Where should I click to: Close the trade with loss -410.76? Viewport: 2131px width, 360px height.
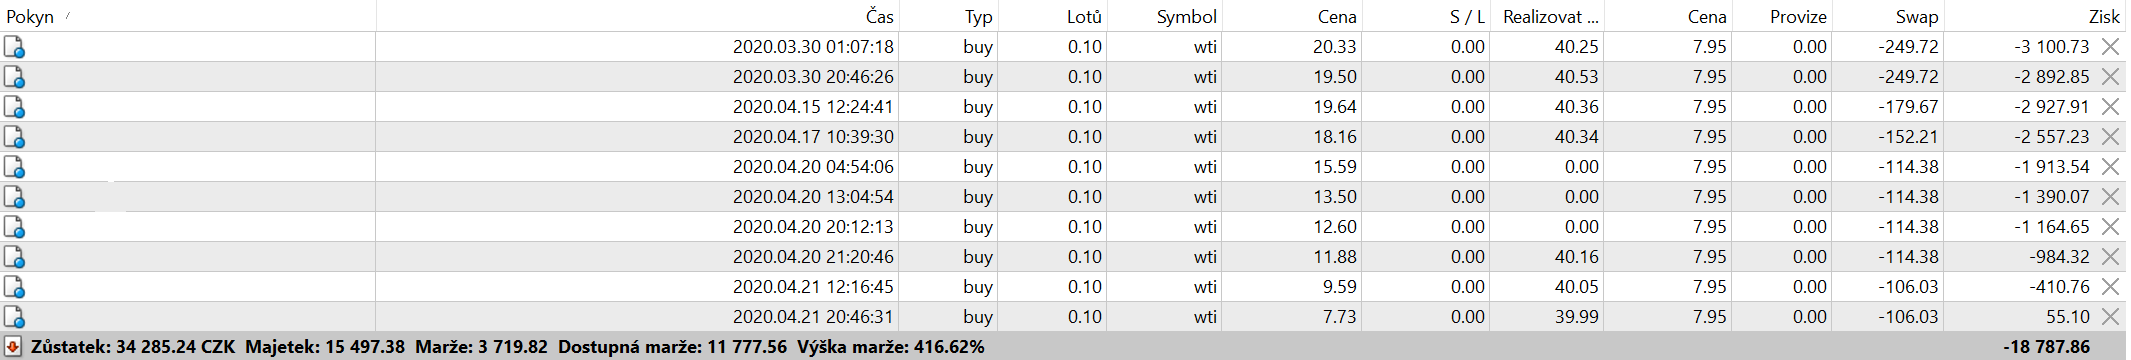click(2110, 287)
